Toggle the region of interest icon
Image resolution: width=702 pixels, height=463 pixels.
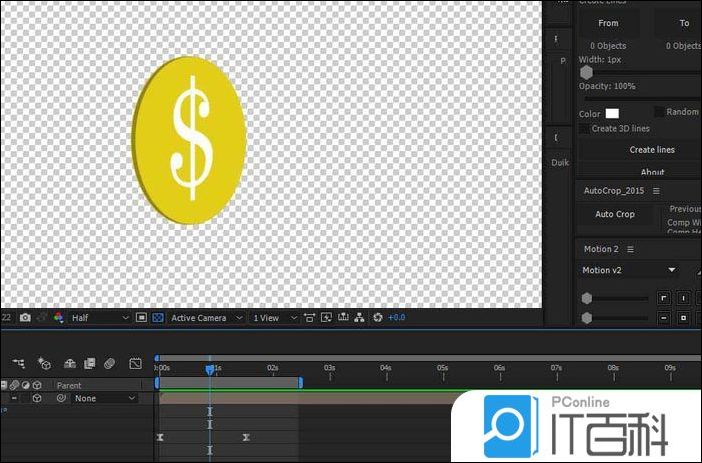point(141,317)
